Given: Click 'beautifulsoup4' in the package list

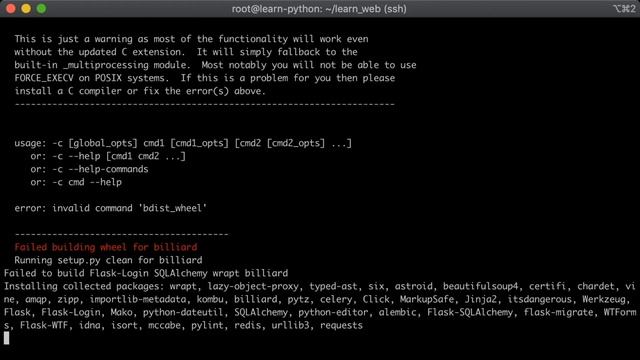Looking at the screenshot, I should (x=481, y=286).
